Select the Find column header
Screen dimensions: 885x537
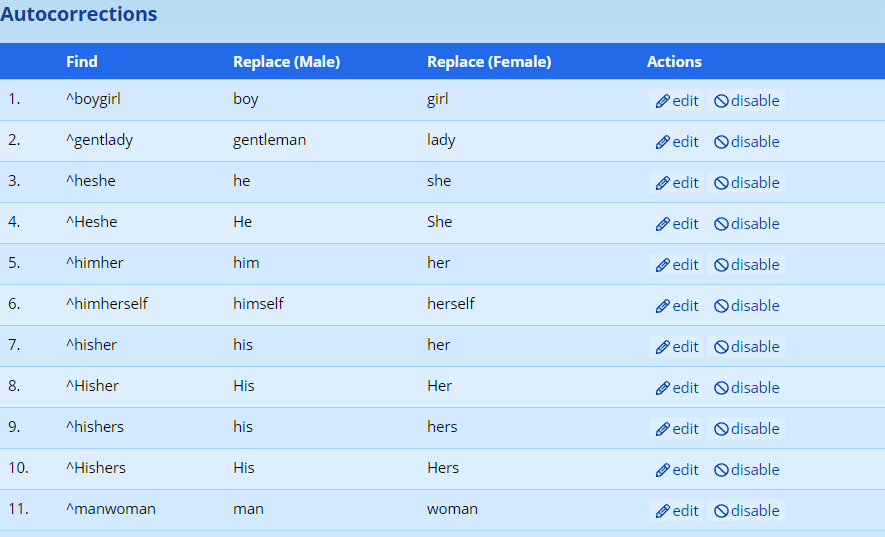coord(82,62)
